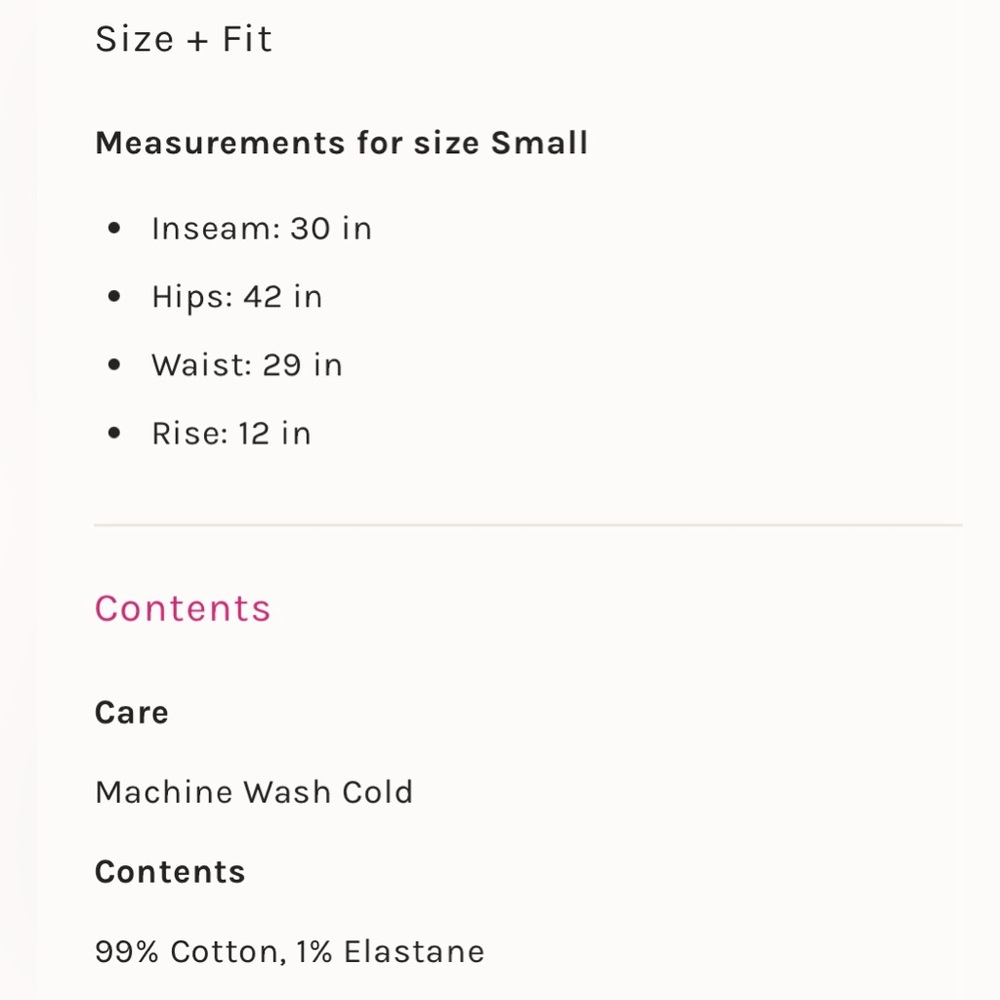Select the 99% Cotton, 1% Elastane text
This screenshot has width=1000, height=1000.
(x=289, y=951)
